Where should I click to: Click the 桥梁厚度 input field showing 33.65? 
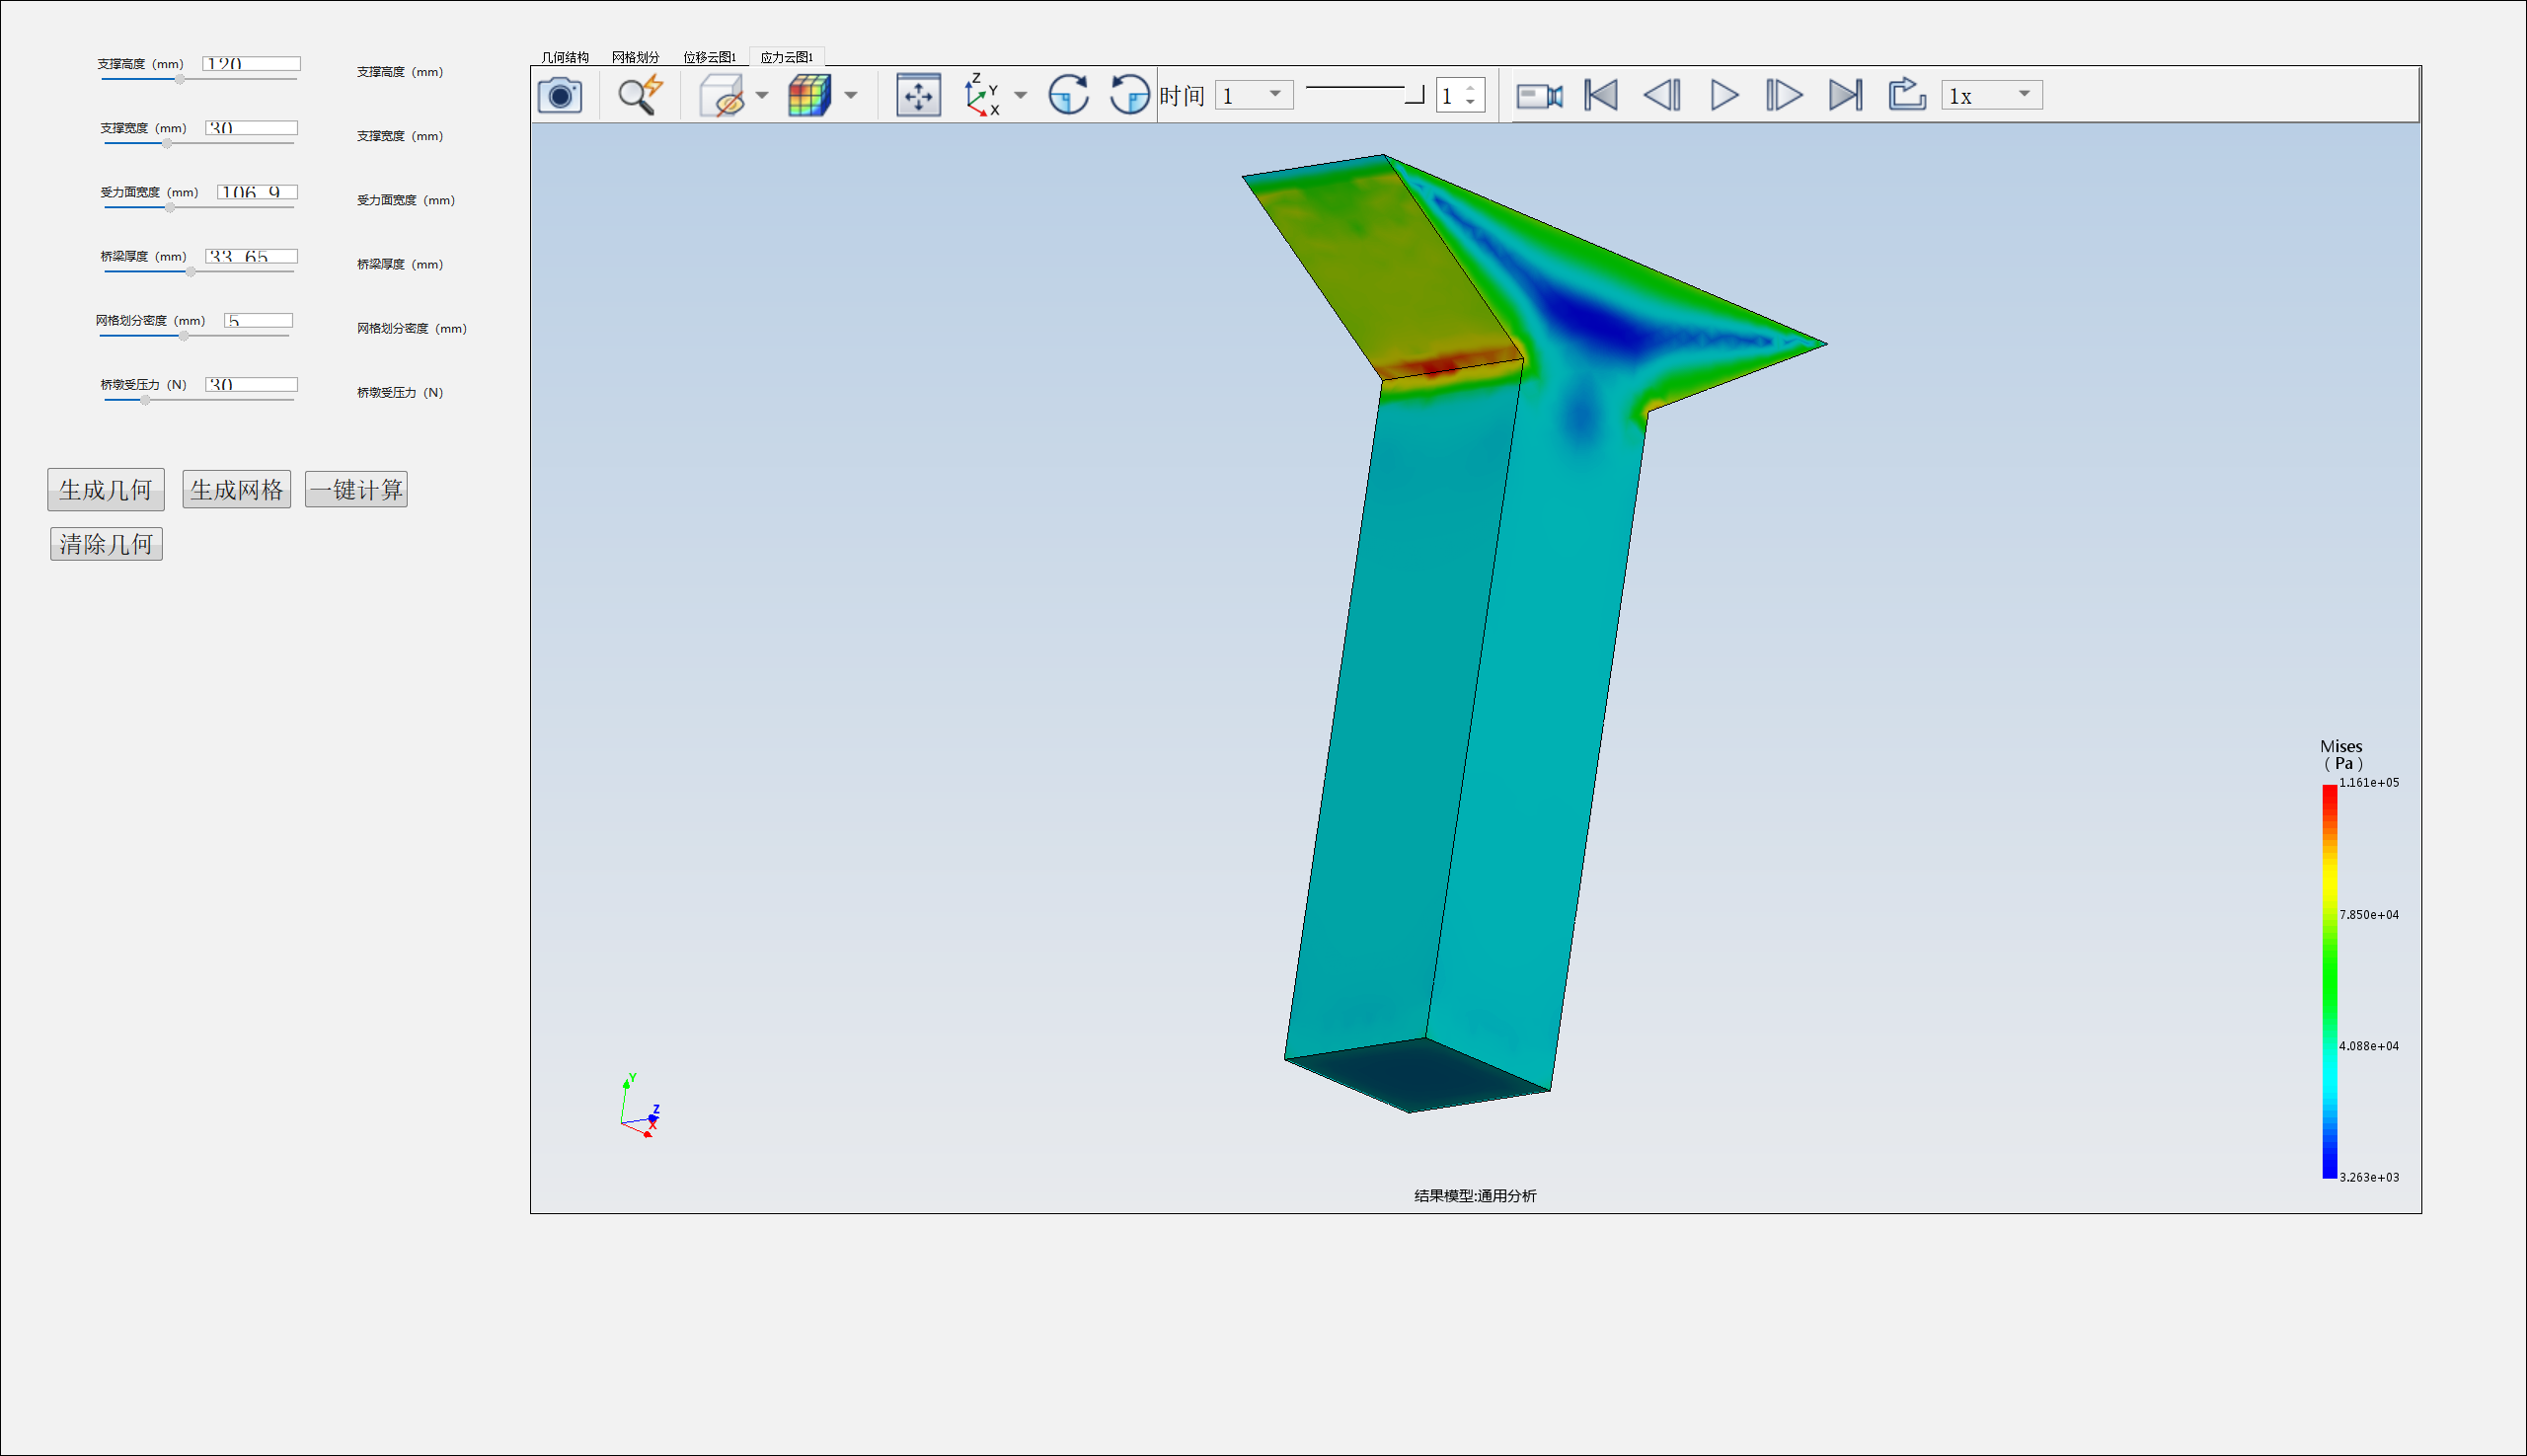coord(251,255)
